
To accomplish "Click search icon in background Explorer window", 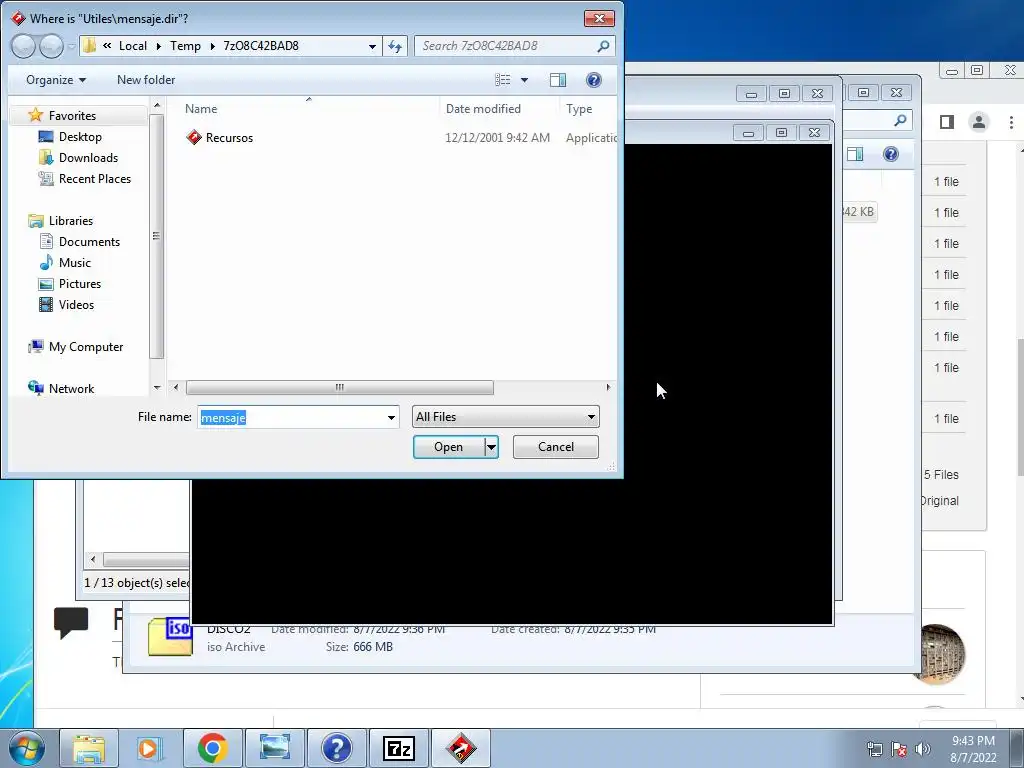I will pos(900,120).
